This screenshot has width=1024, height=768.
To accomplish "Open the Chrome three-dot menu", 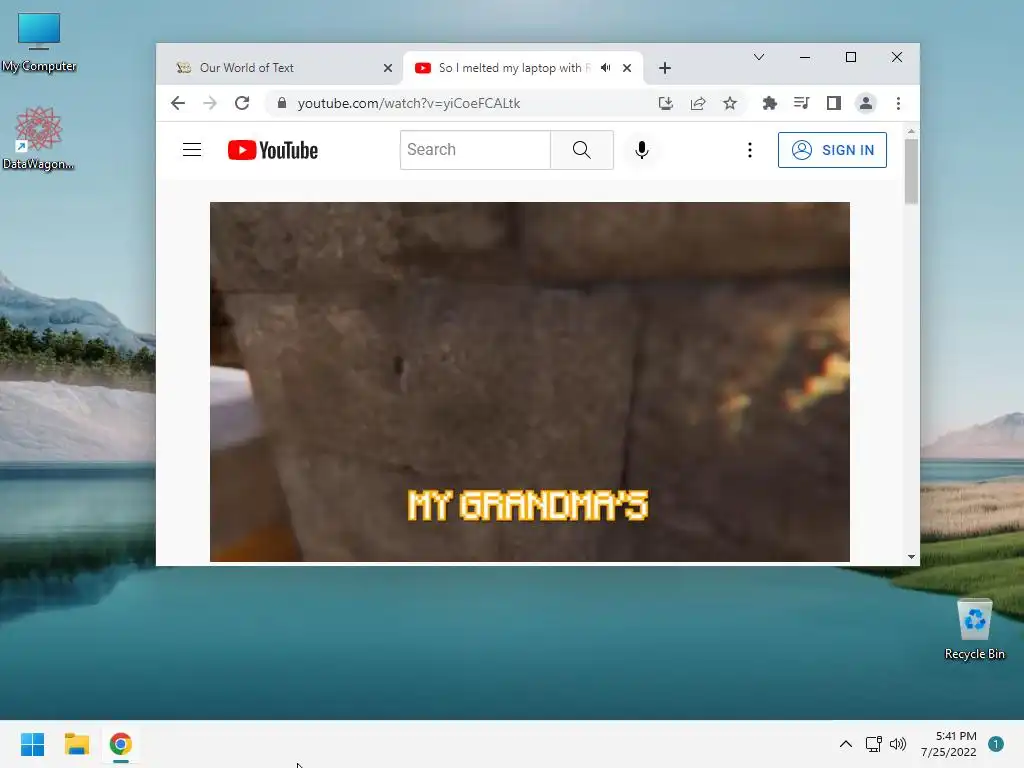I will [898, 103].
